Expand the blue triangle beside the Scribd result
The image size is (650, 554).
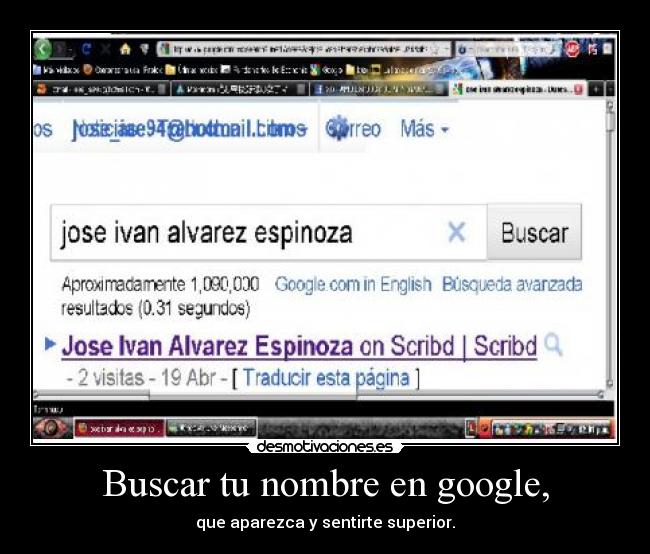(50, 344)
